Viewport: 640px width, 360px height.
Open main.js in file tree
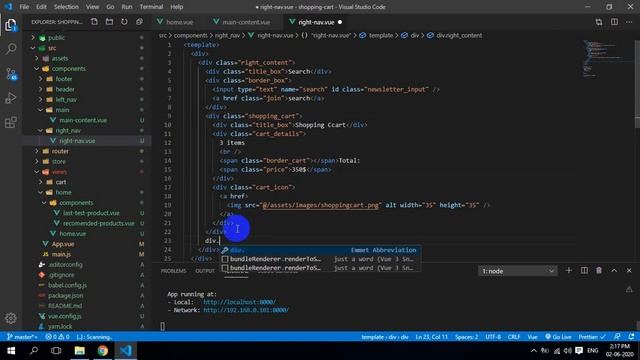coord(61,254)
